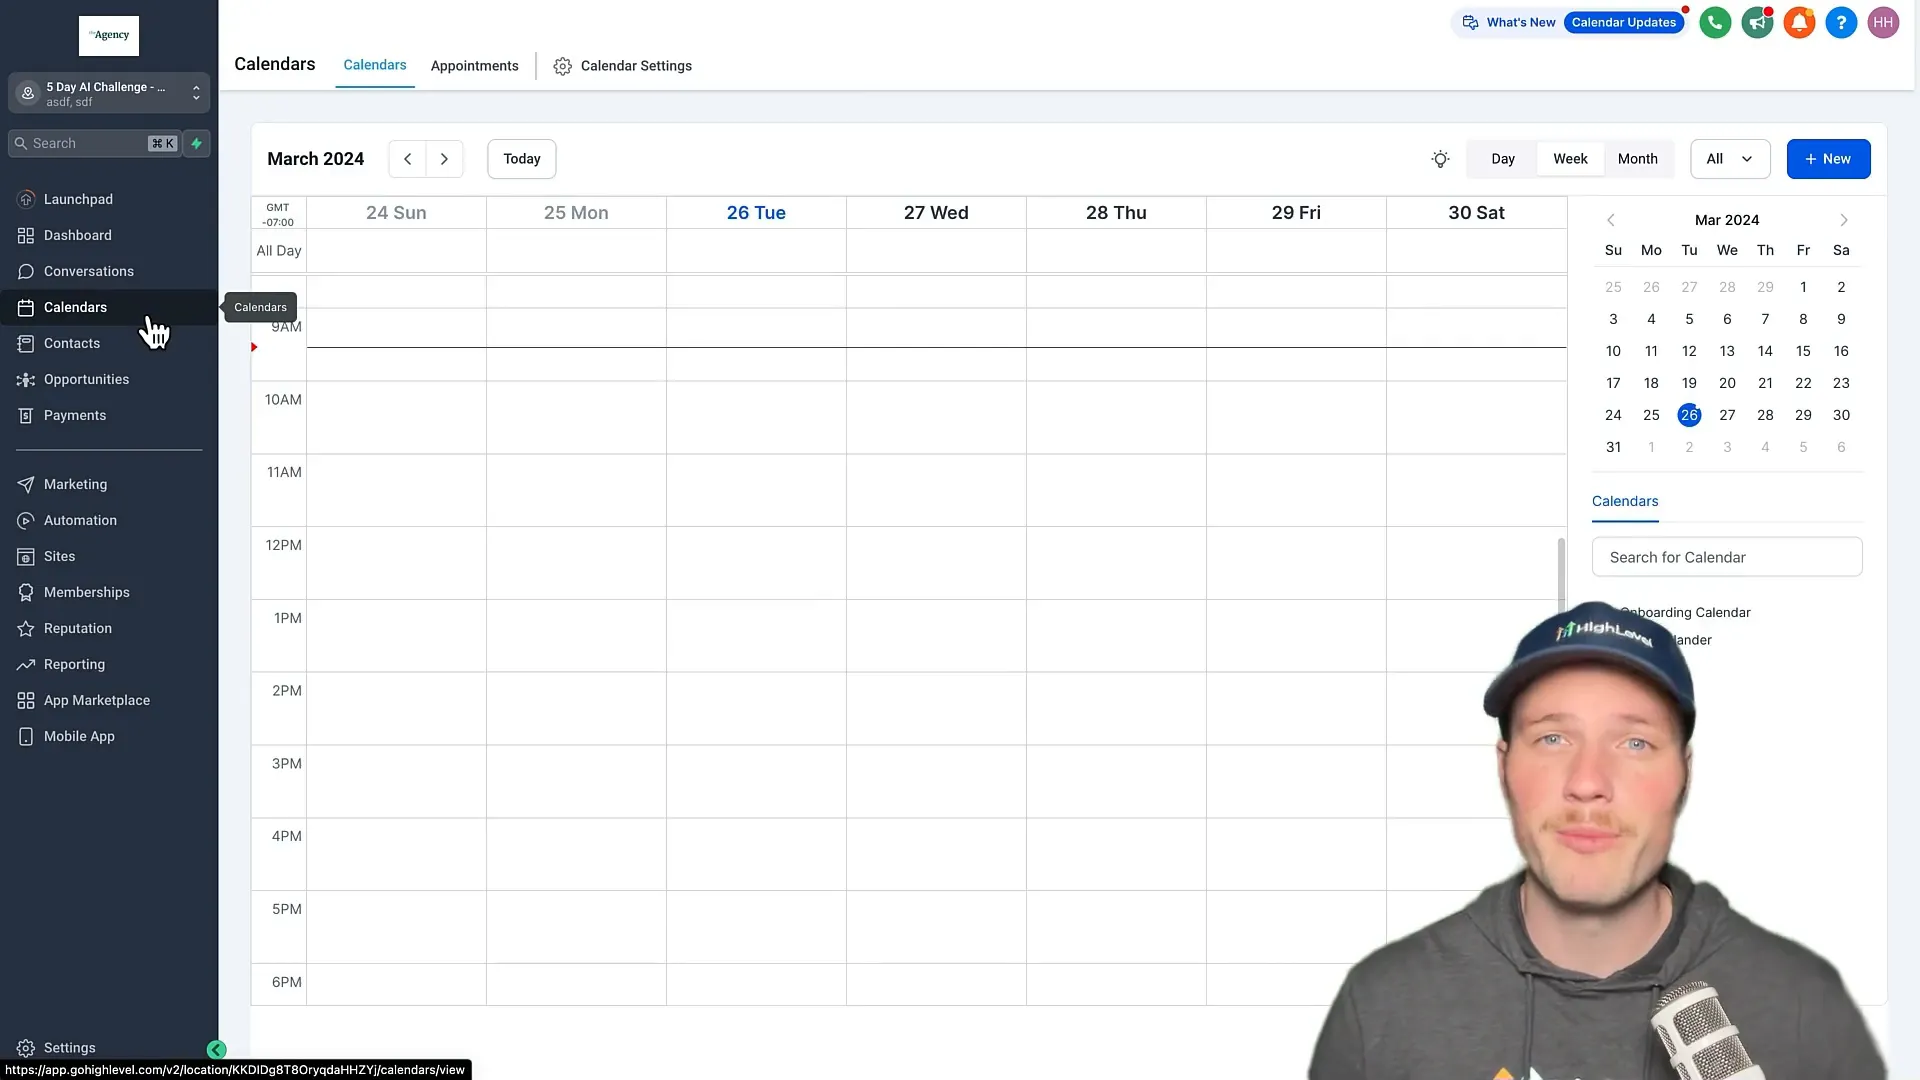The height and width of the screenshot is (1080, 1920).
Task: Click the 29 Fri column header
Action: point(1296,213)
